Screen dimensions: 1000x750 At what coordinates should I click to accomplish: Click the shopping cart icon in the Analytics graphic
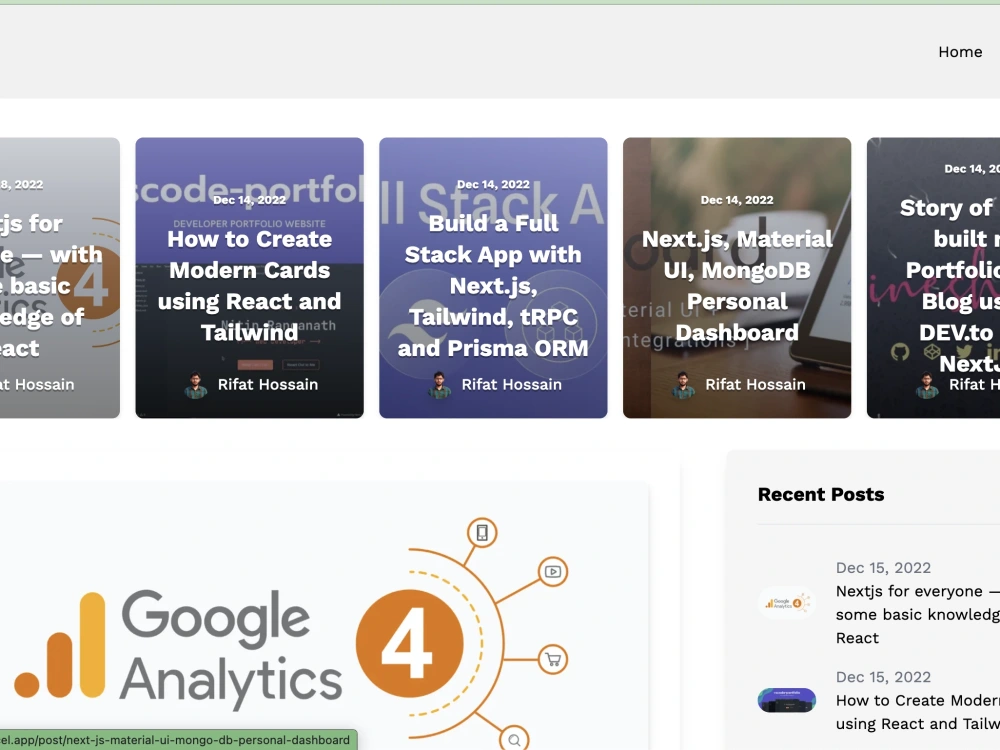551,660
